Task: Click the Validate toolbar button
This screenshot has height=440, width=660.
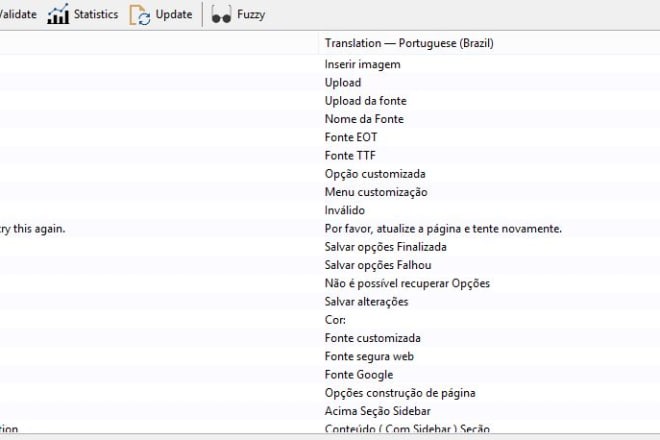Action: point(18,14)
